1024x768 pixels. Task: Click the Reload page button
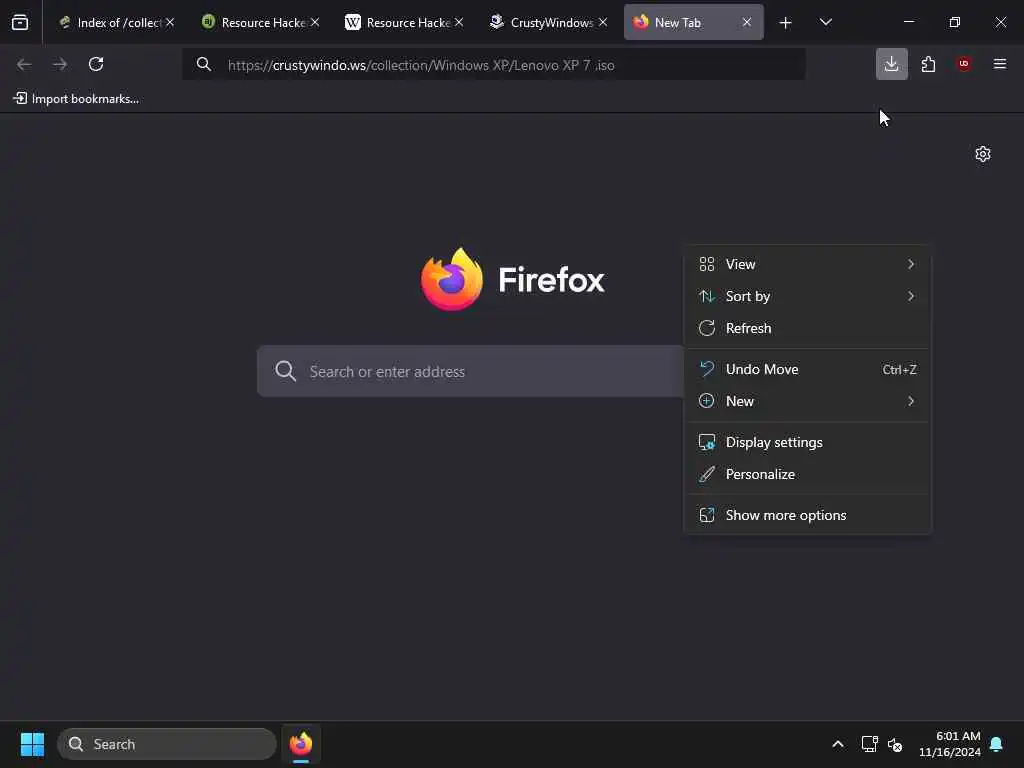(x=96, y=64)
